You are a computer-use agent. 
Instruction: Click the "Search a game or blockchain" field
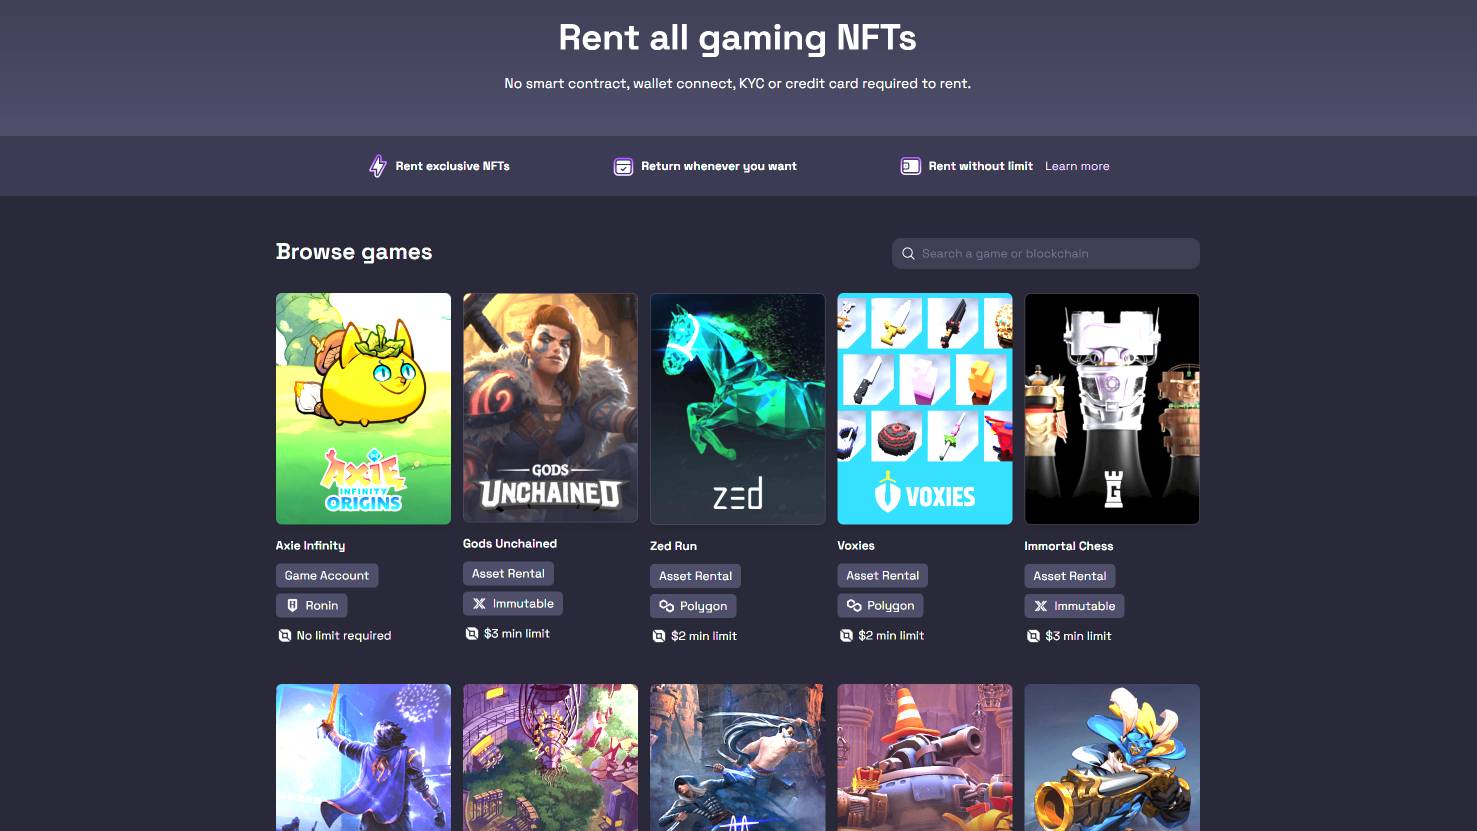[x=1045, y=253]
